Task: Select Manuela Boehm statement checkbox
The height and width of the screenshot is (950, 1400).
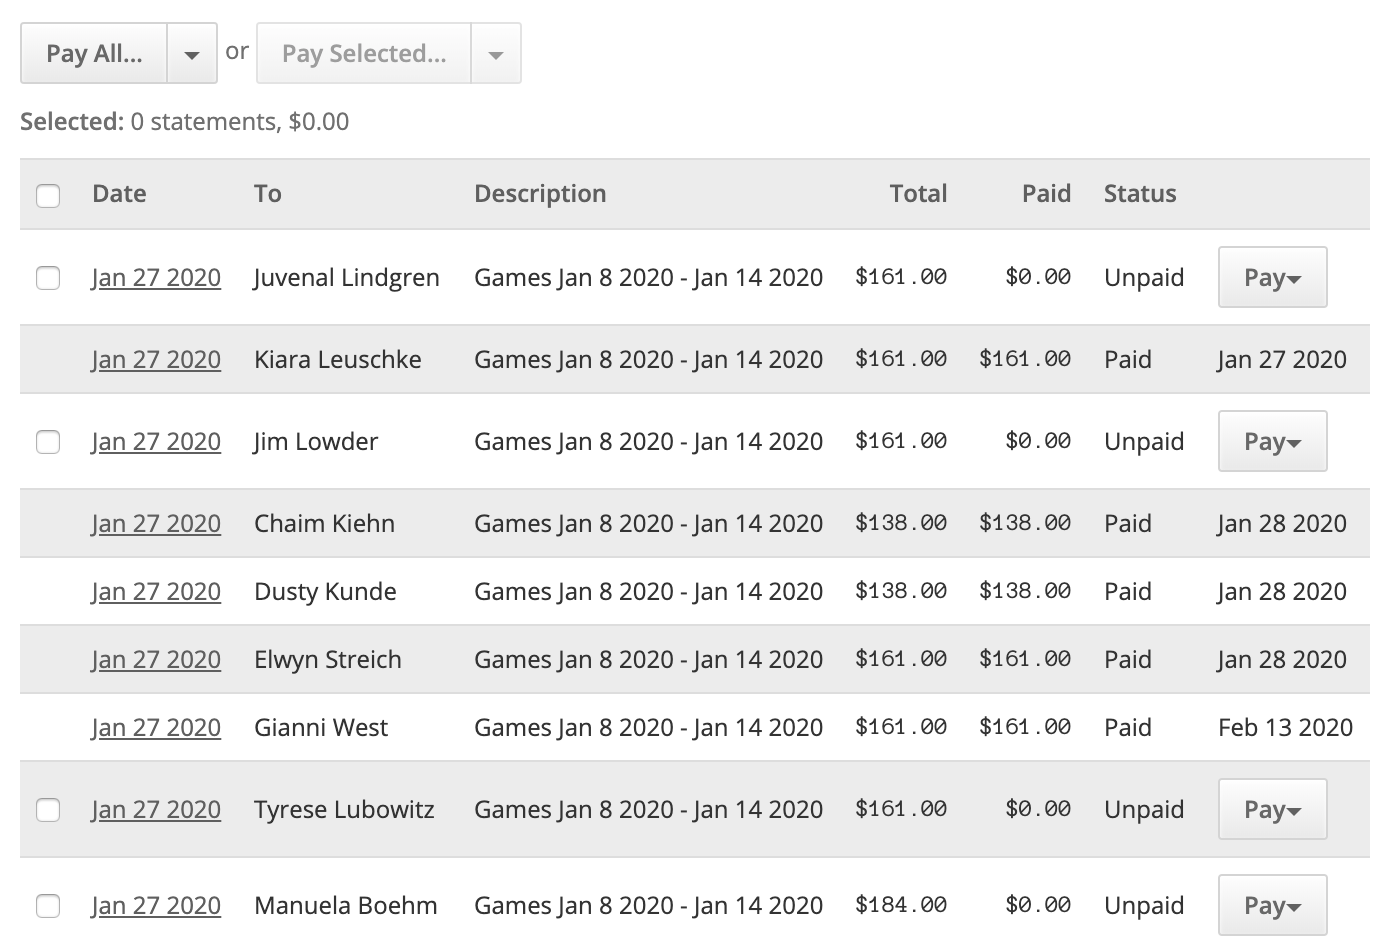Action: (x=48, y=905)
